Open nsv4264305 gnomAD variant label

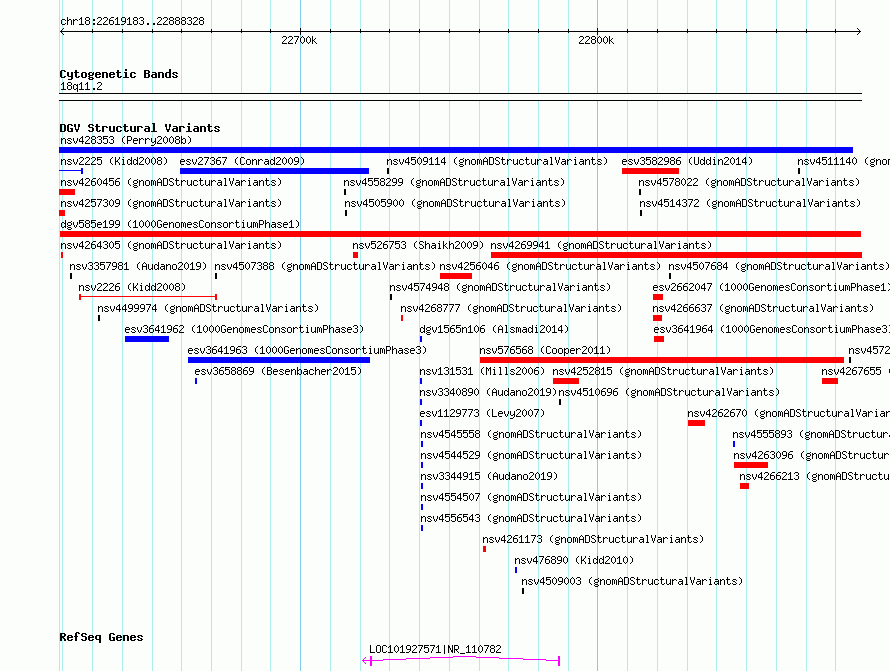point(171,245)
